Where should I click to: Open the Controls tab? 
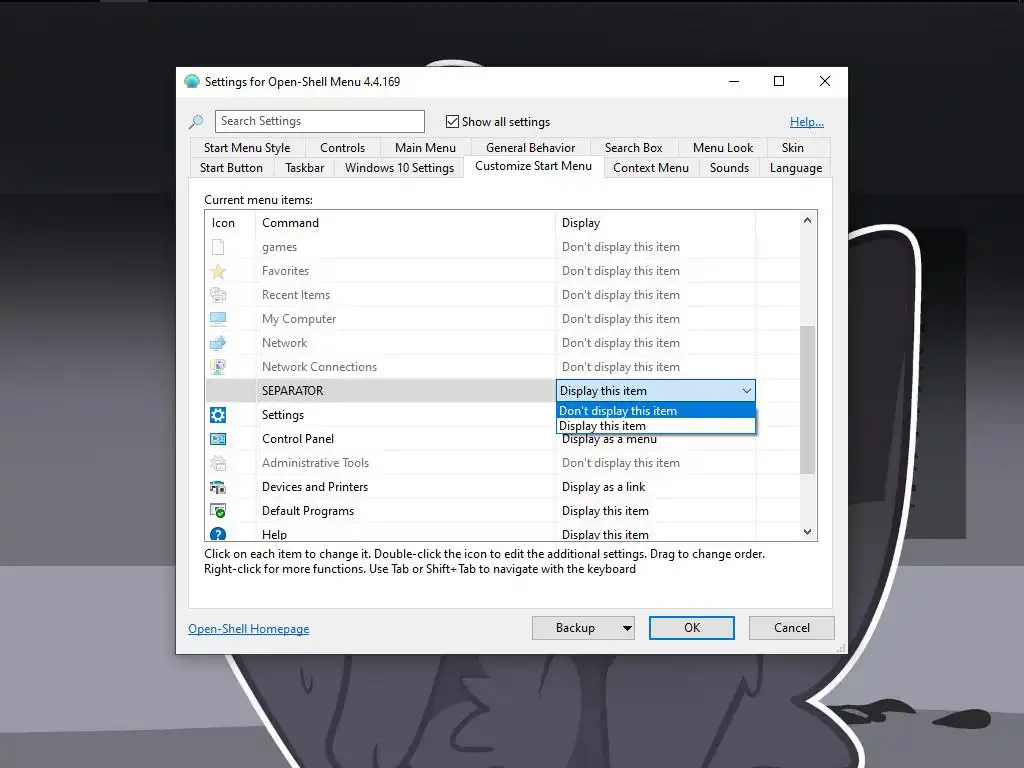pyautogui.click(x=342, y=148)
